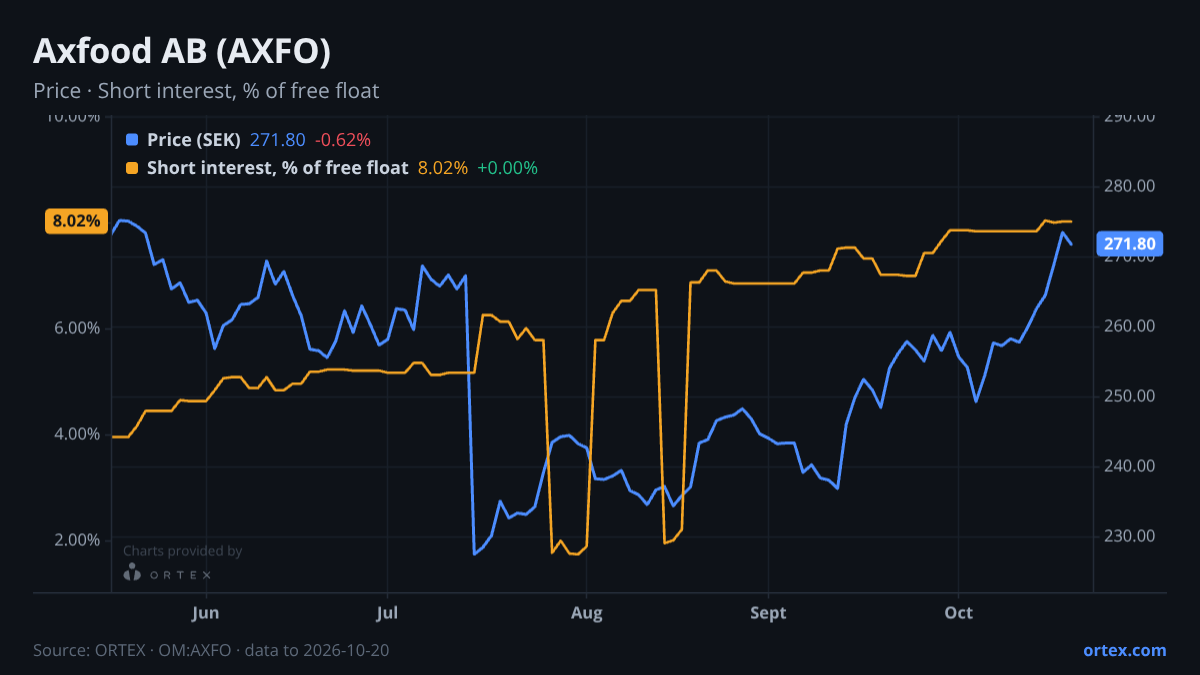Click the Oct label on time axis
This screenshot has width=1200, height=675.
click(x=958, y=613)
